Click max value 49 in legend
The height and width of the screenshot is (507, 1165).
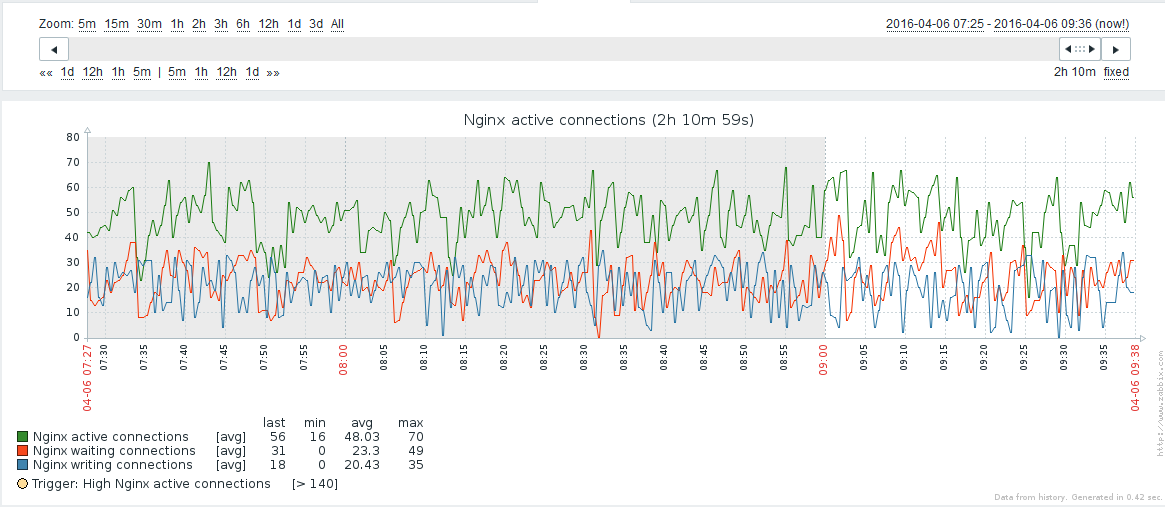click(415, 451)
